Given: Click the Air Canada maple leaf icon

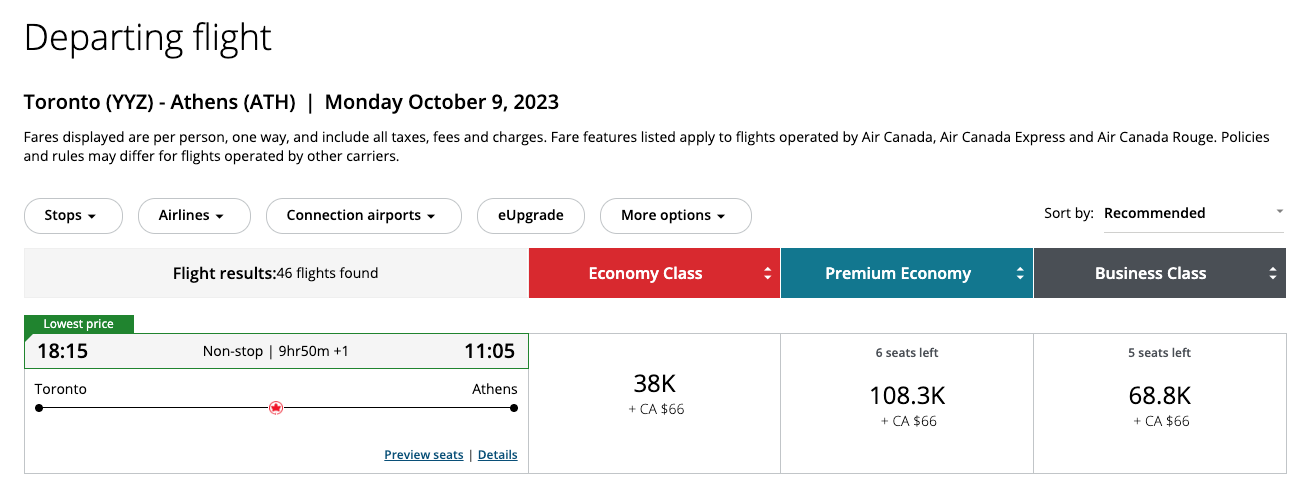Looking at the screenshot, I should coord(276,408).
